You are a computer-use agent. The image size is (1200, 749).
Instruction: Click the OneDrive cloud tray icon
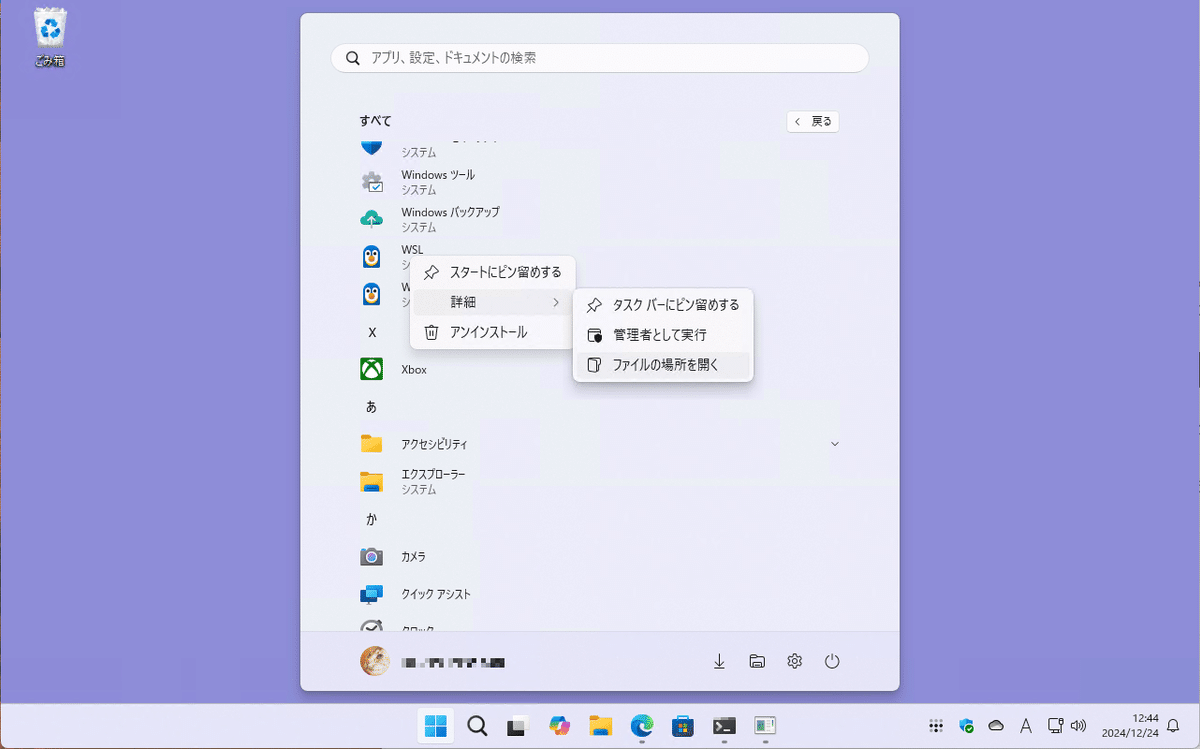(x=996, y=726)
